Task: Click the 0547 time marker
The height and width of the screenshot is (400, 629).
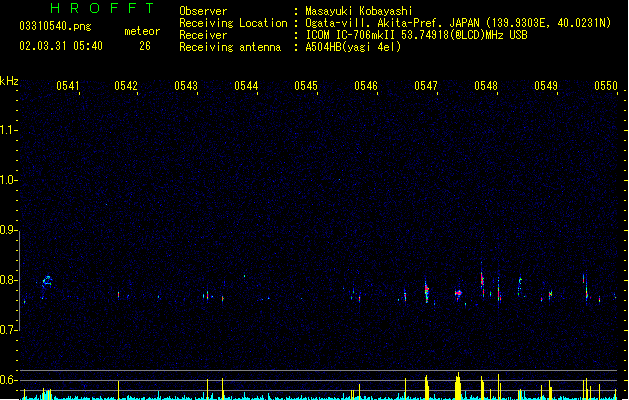Action: [426, 86]
